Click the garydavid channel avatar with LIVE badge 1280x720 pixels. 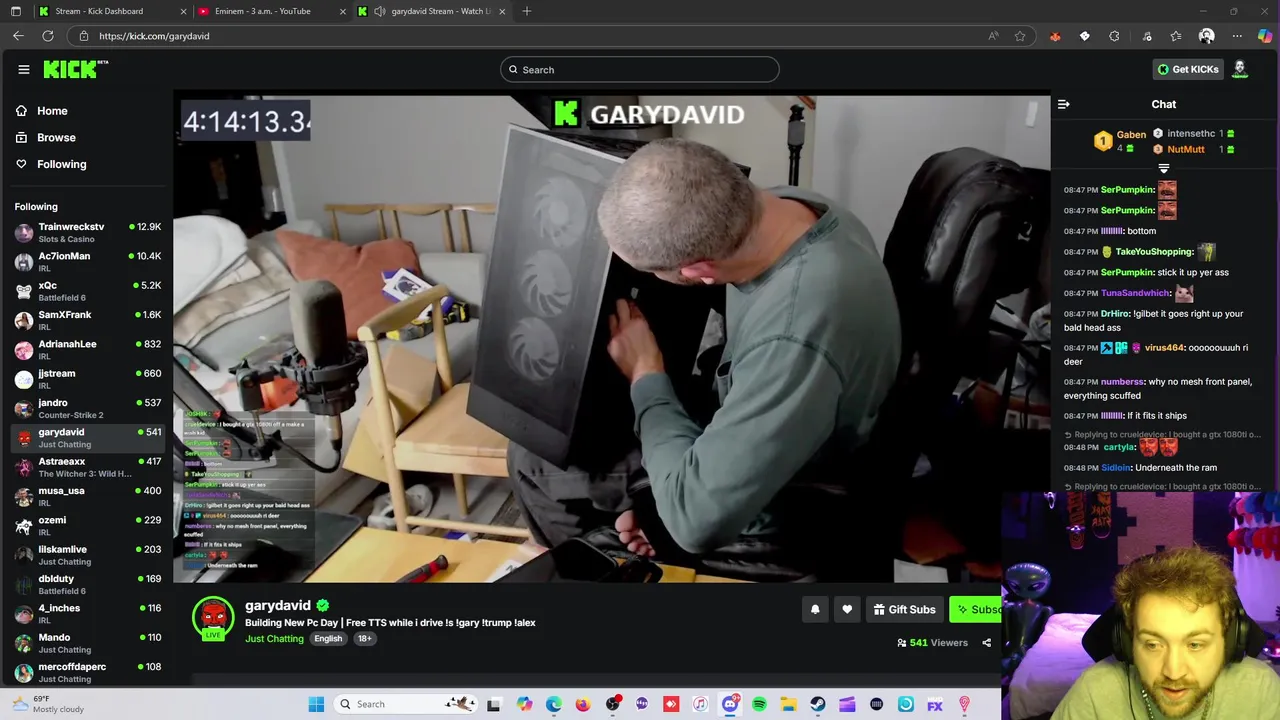(x=213, y=618)
